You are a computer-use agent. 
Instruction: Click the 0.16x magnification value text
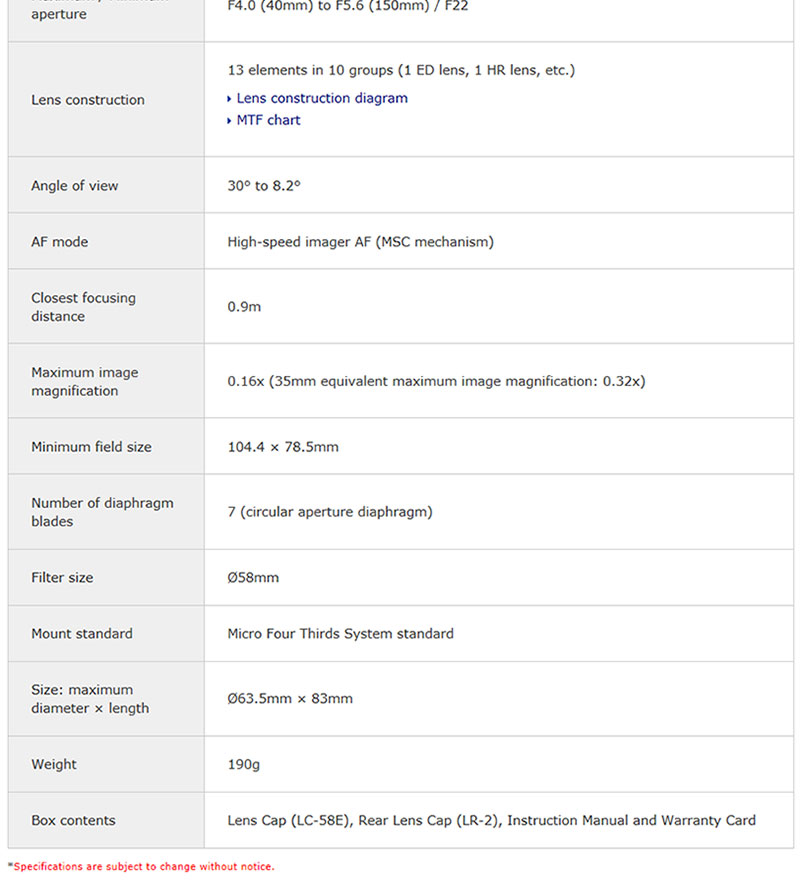click(436, 381)
